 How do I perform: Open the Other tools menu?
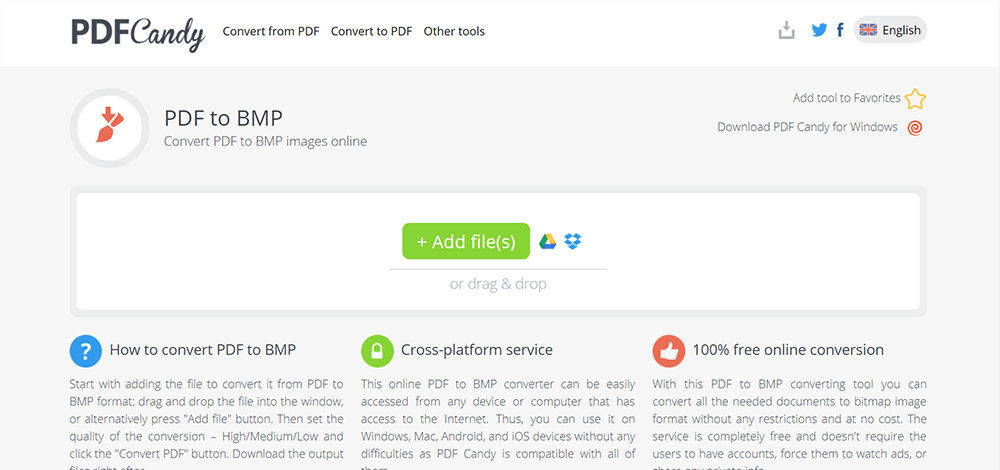pyautogui.click(x=454, y=31)
